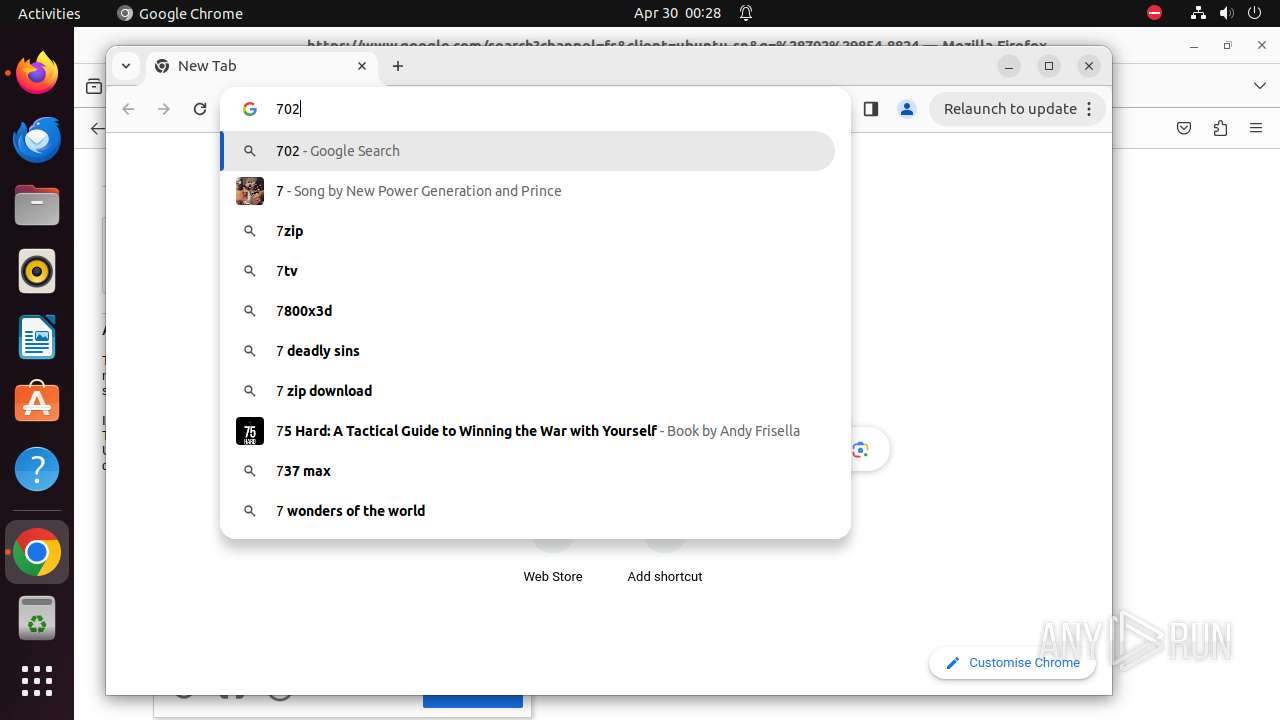The width and height of the screenshot is (1280, 720).
Task: Choose the '7 zip download' suggestion
Action: pos(528,391)
